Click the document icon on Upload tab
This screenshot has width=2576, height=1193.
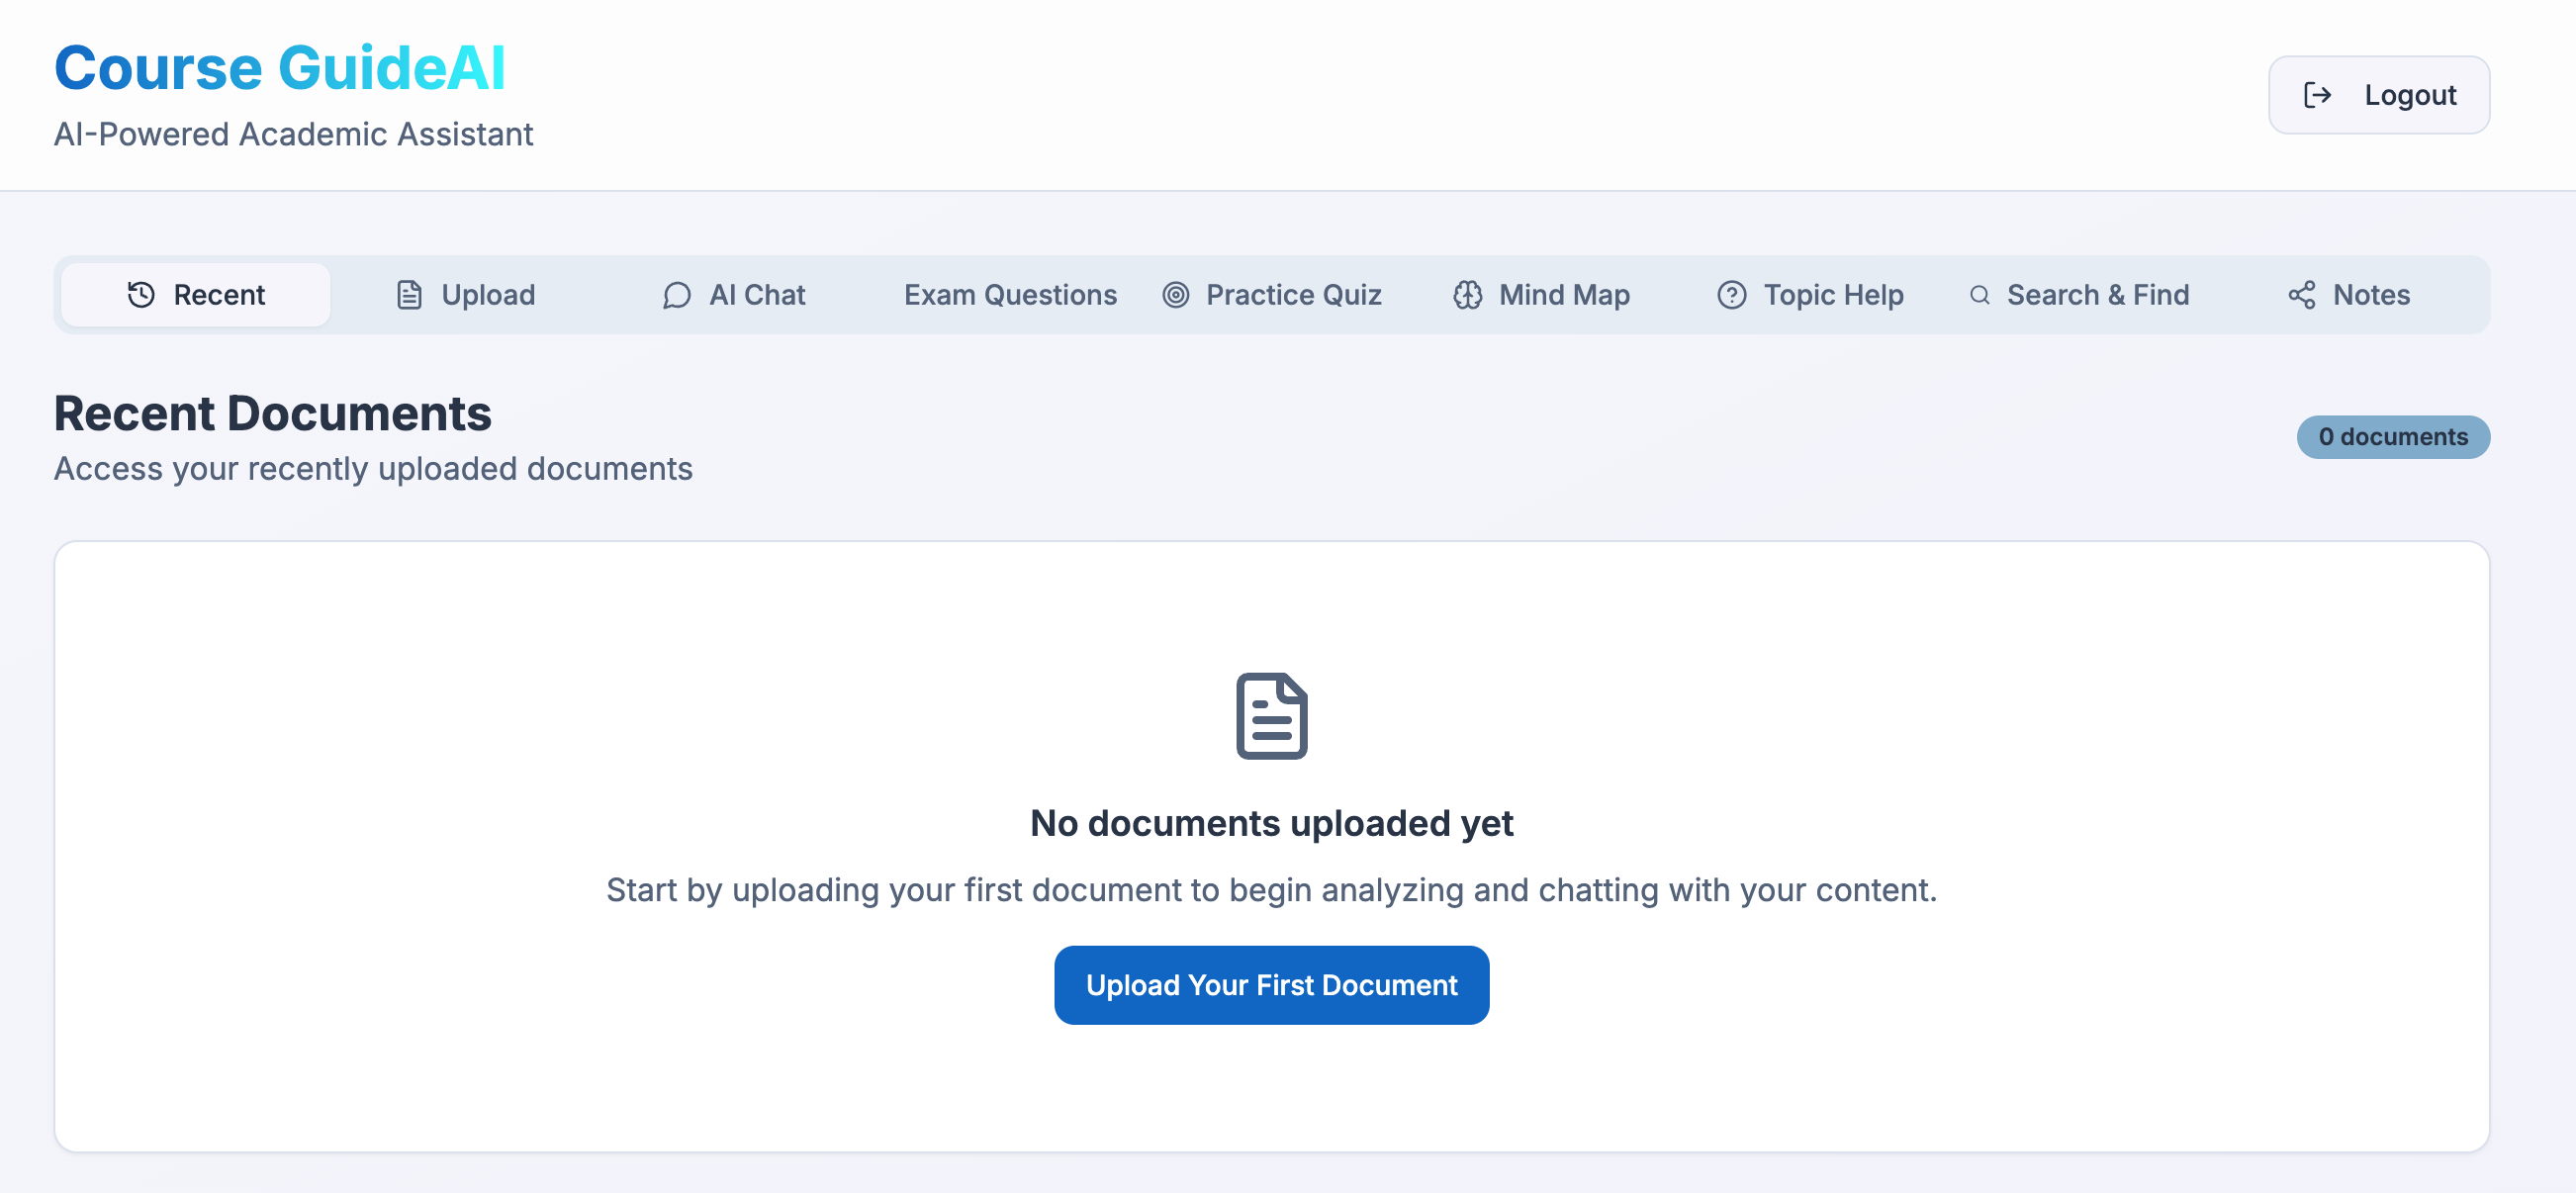point(409,295)
